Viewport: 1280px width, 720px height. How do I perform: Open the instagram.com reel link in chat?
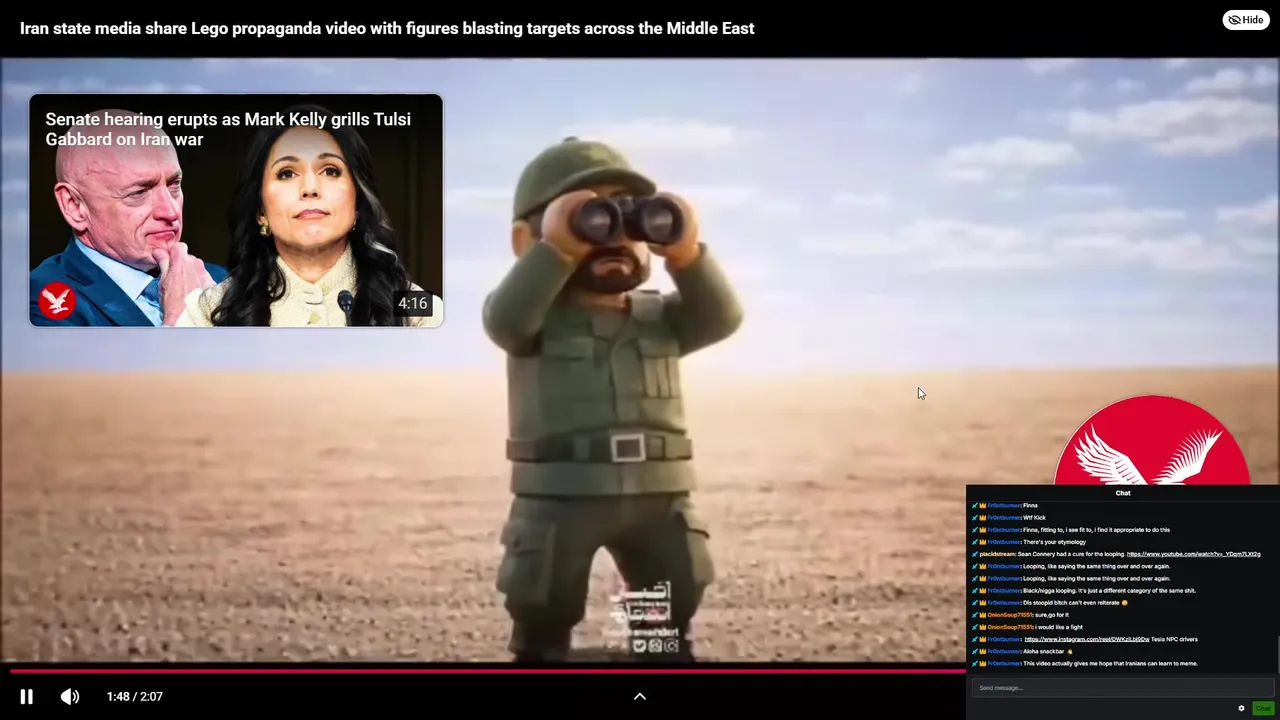1086,639
